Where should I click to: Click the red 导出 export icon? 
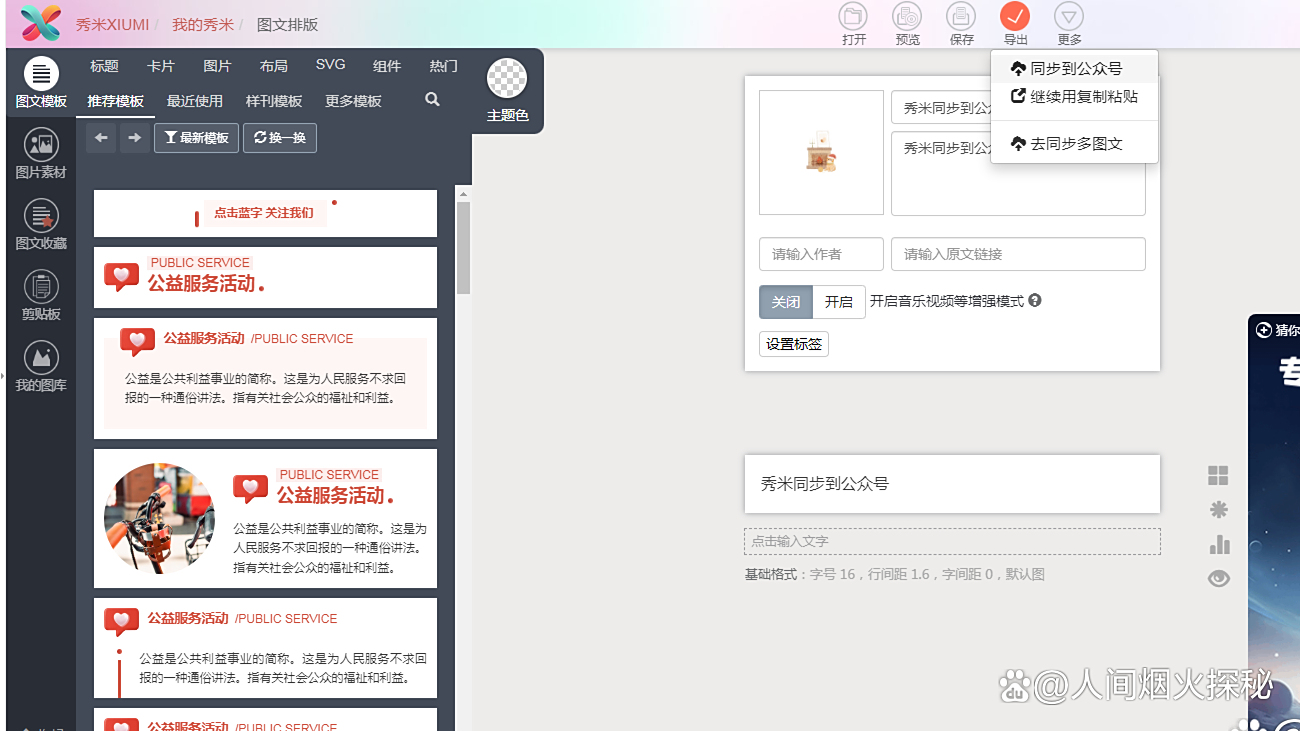[x=1014, y=17]
